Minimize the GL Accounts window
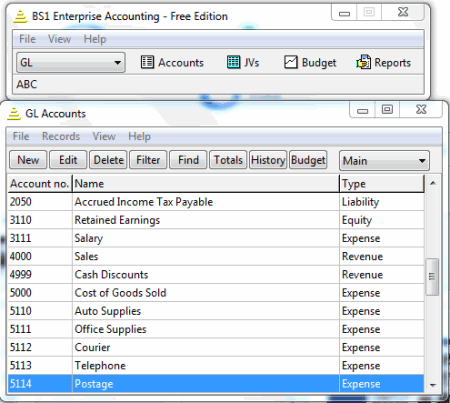 tap(362, 110)
